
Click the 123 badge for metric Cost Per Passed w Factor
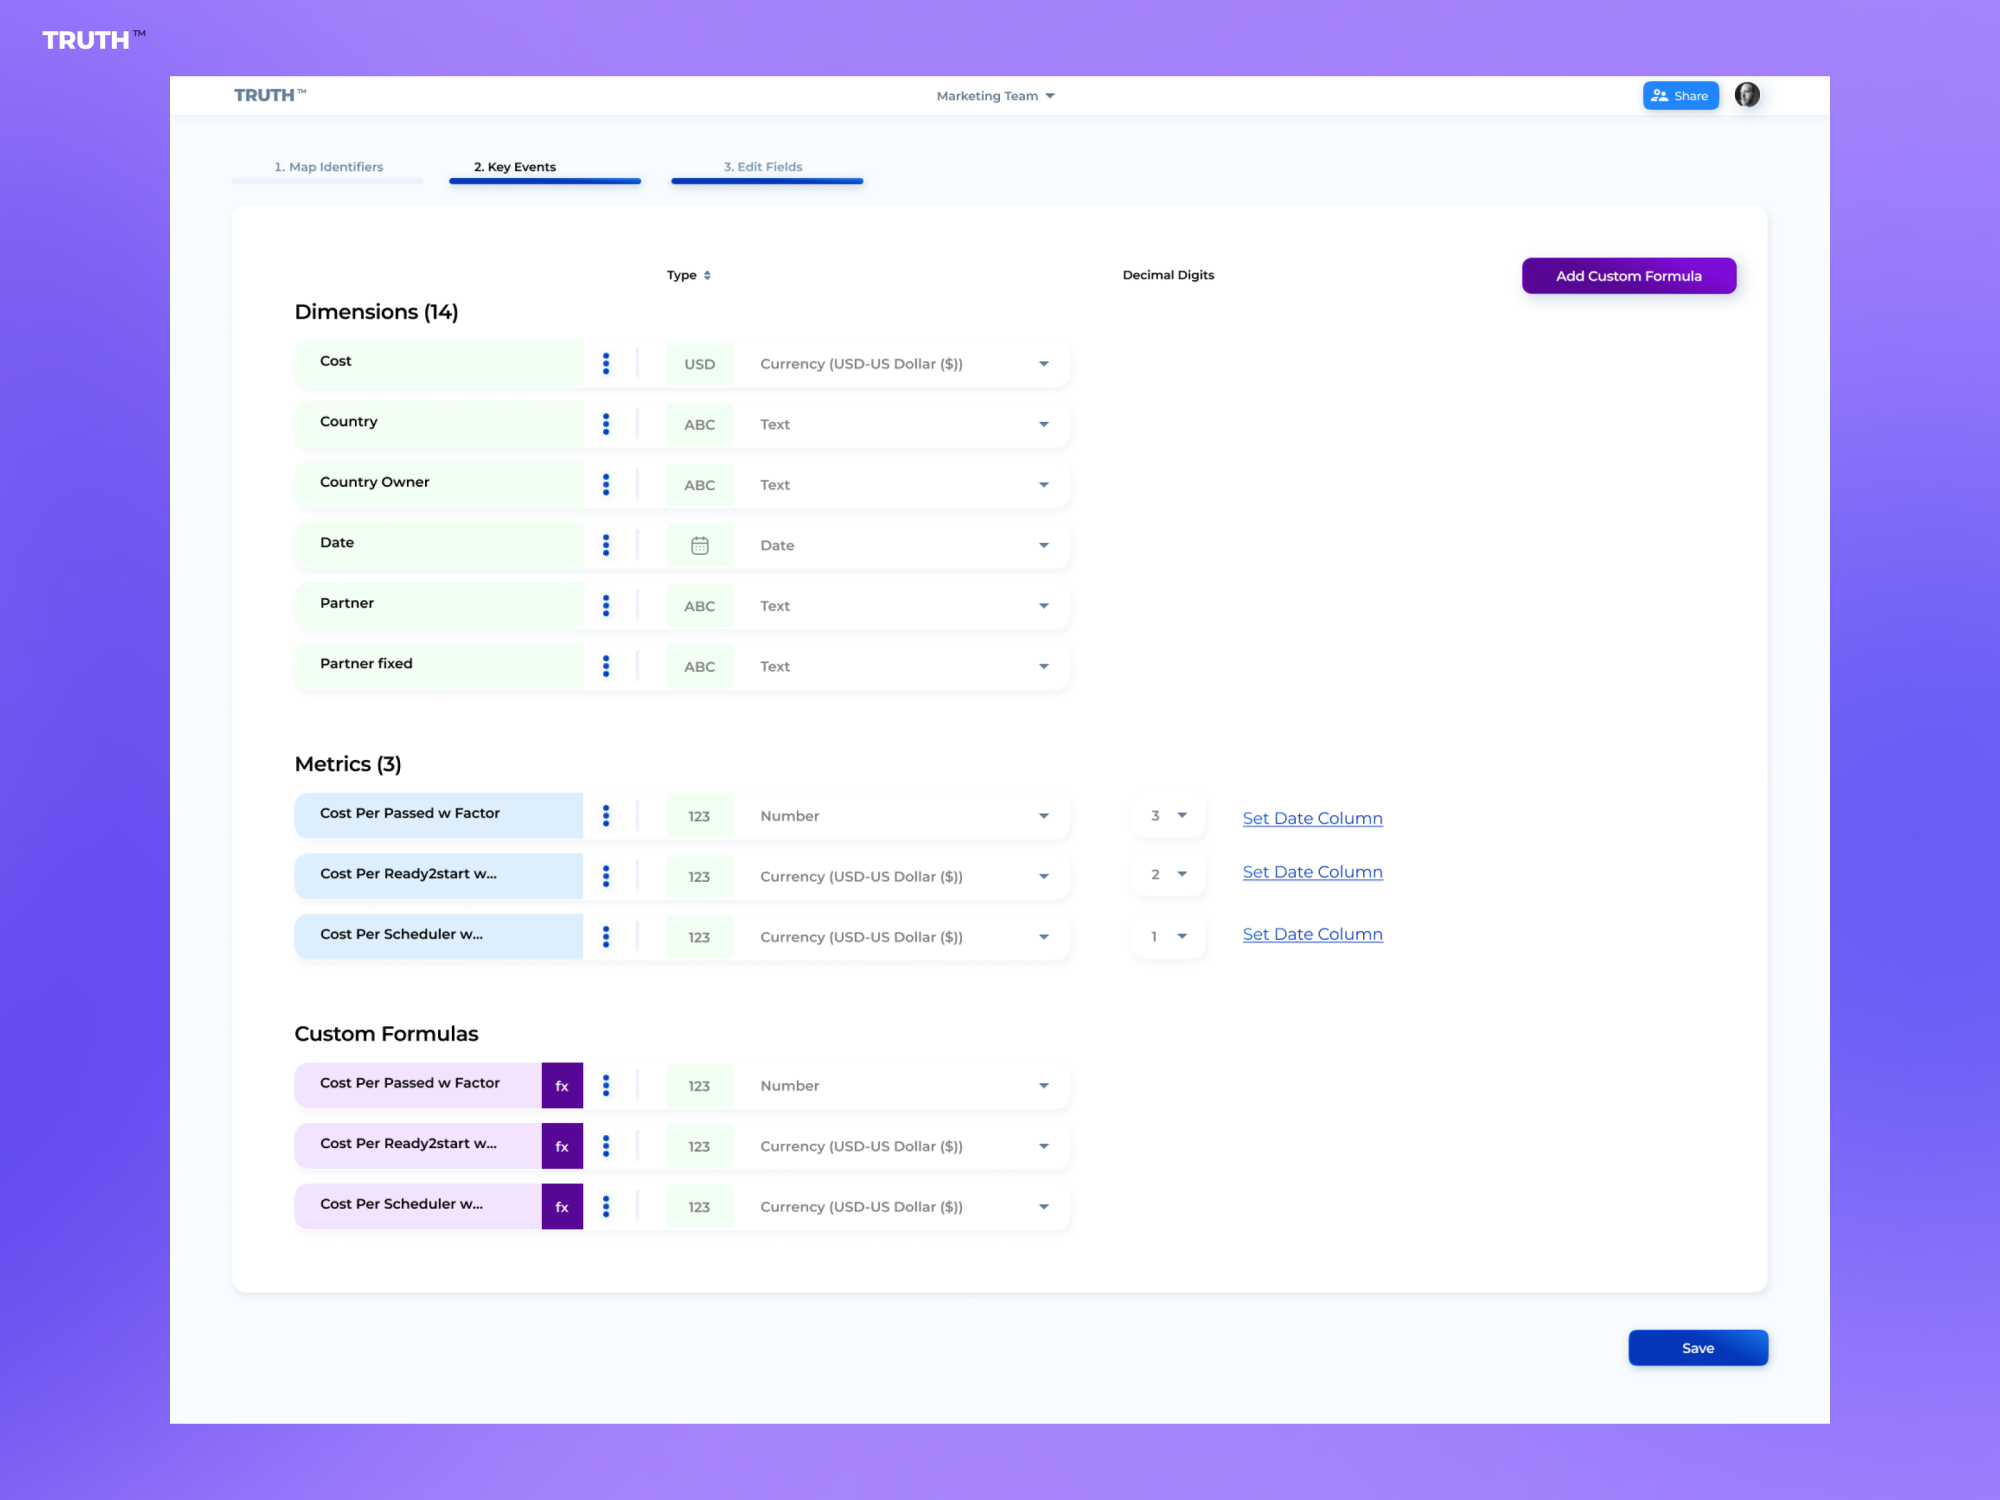pos(700,816)
